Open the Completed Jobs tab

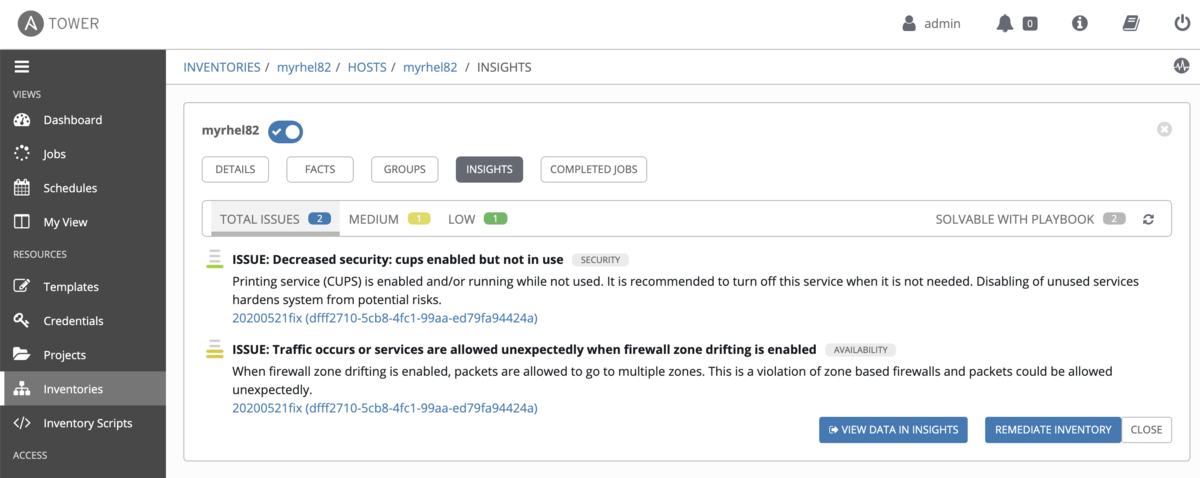[x=594, y=169]
